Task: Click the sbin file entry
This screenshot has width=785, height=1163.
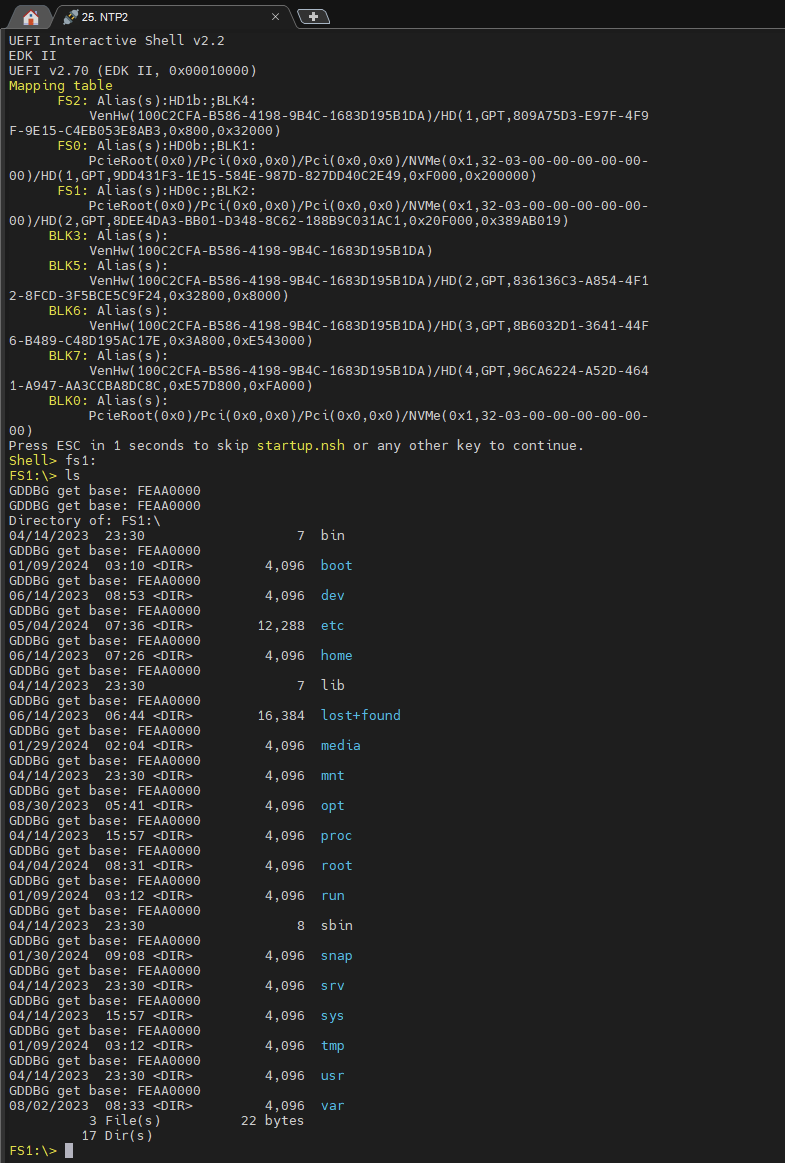Action: click(x=336, y=925)
